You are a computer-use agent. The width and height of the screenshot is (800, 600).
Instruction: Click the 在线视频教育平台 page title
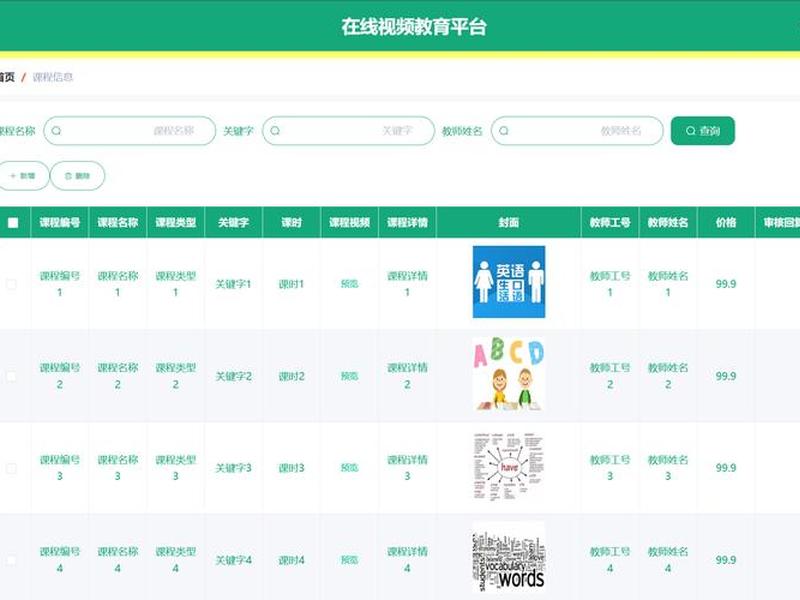[x=414, y=27]
